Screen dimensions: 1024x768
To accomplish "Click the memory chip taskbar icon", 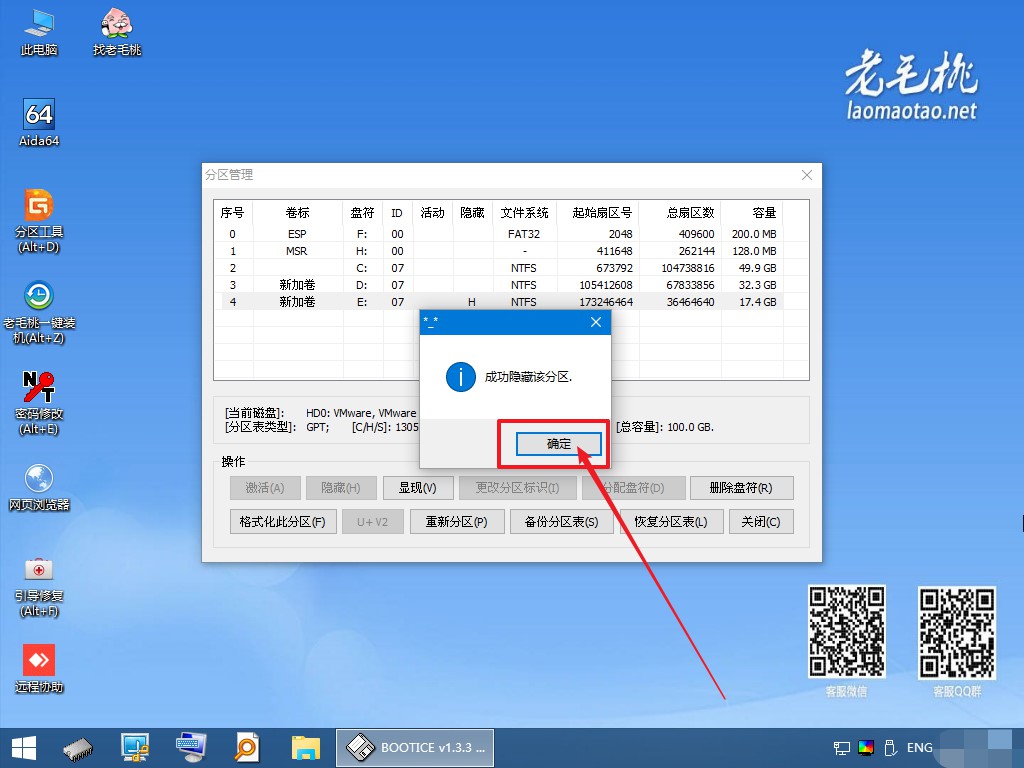I will click(x=78, y=748).
